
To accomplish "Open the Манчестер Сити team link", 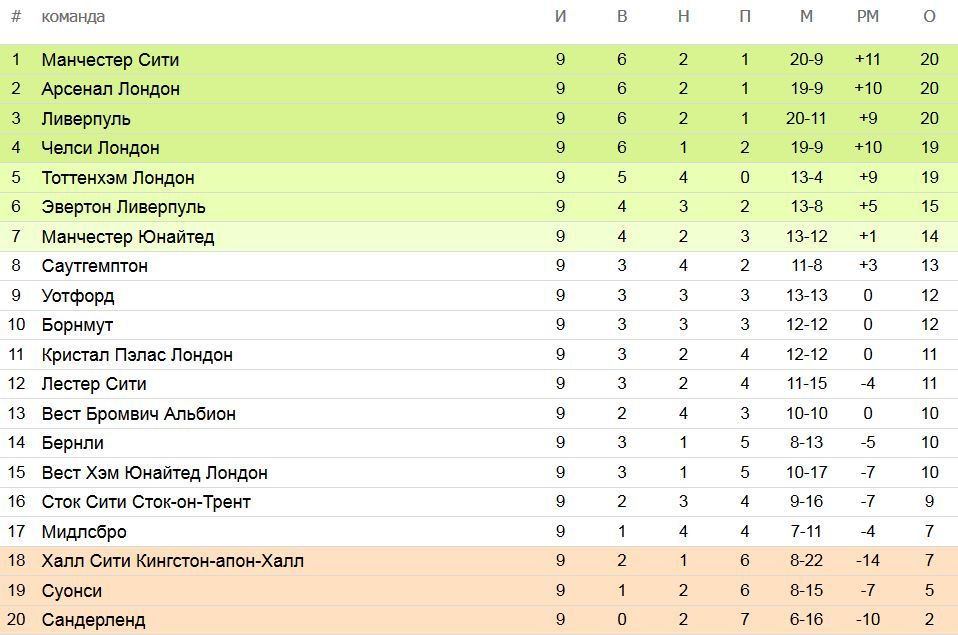I will coord(110,60).
